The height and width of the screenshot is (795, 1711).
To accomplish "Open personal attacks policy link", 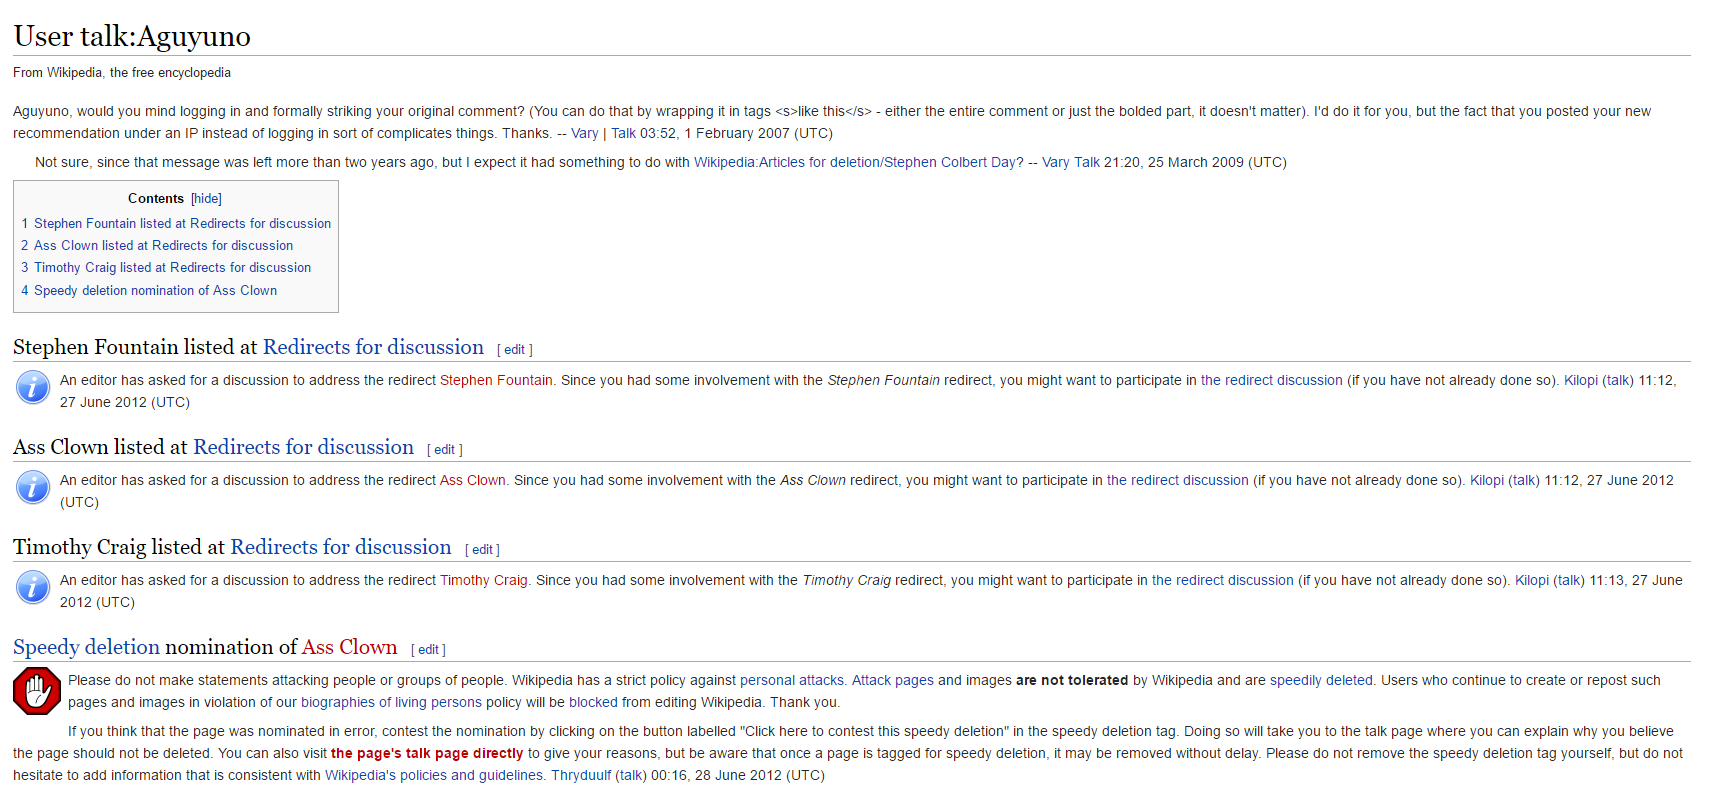I will (792, 680).
